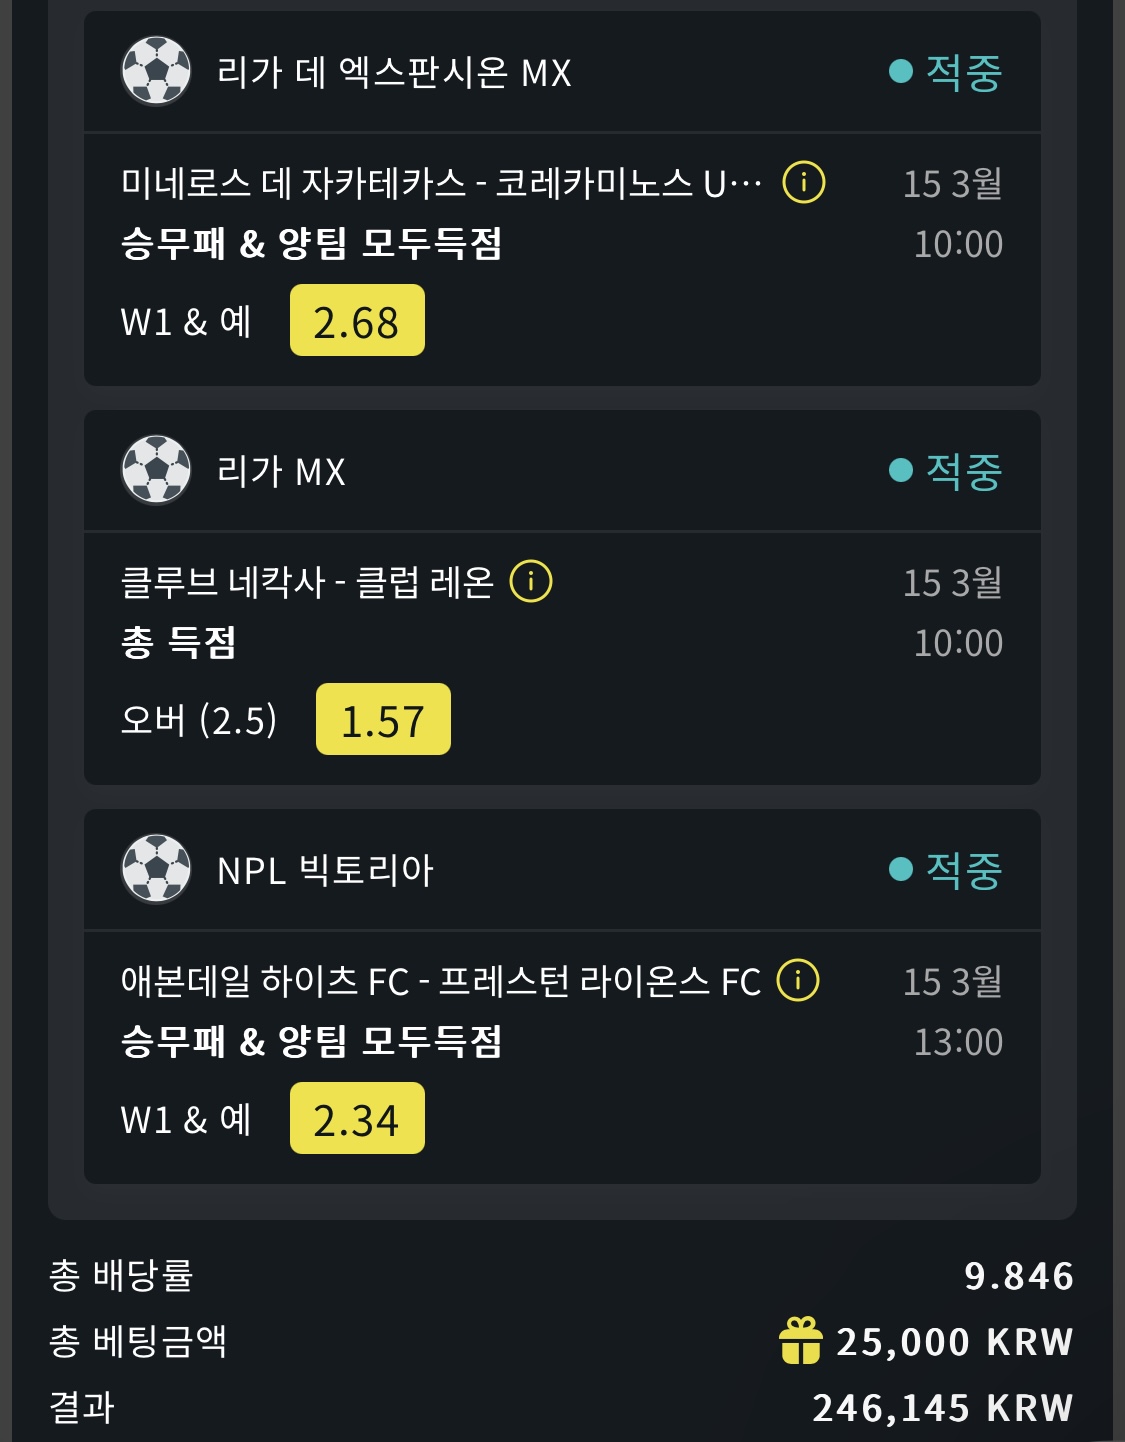Click 리가 데 엑스판시온 MX league title

pos(394,72)
